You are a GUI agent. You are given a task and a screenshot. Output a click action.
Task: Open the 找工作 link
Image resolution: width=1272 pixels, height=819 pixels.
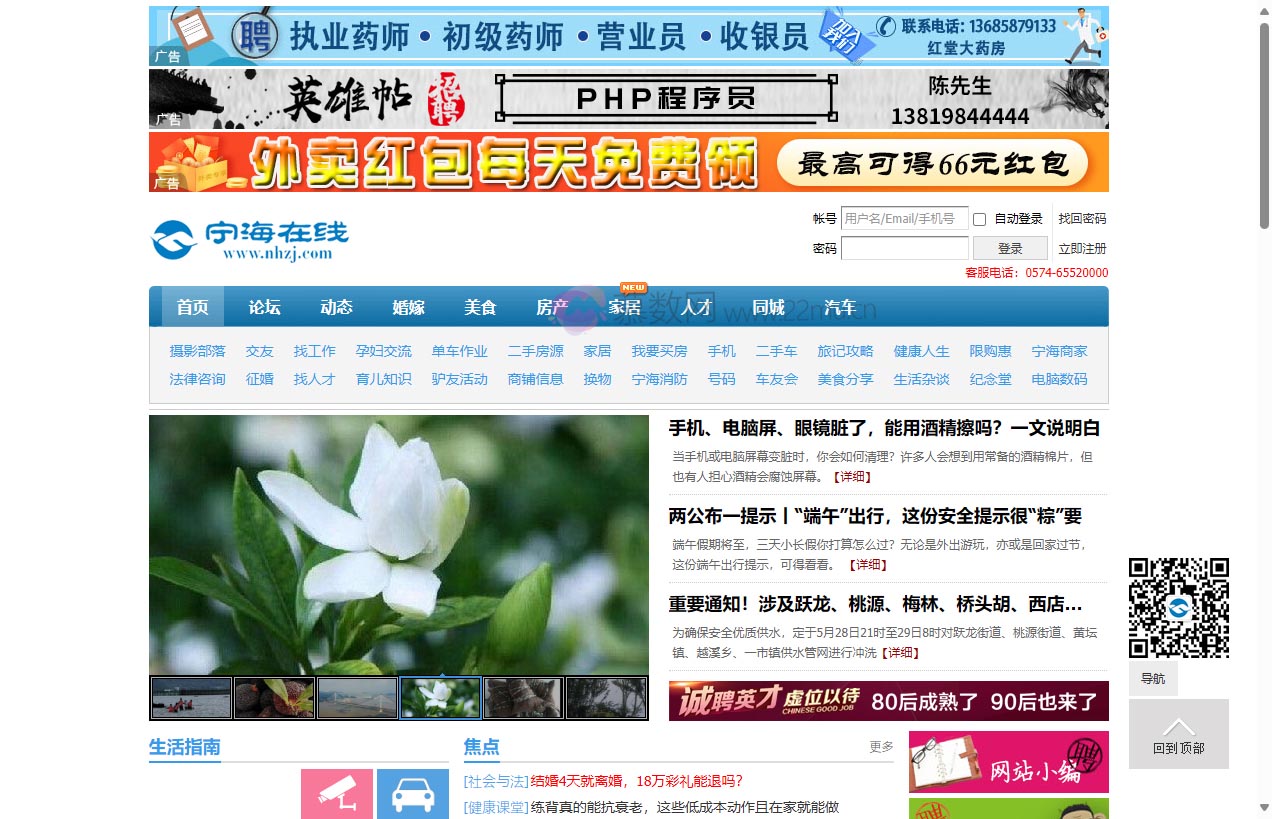[314, 351]
